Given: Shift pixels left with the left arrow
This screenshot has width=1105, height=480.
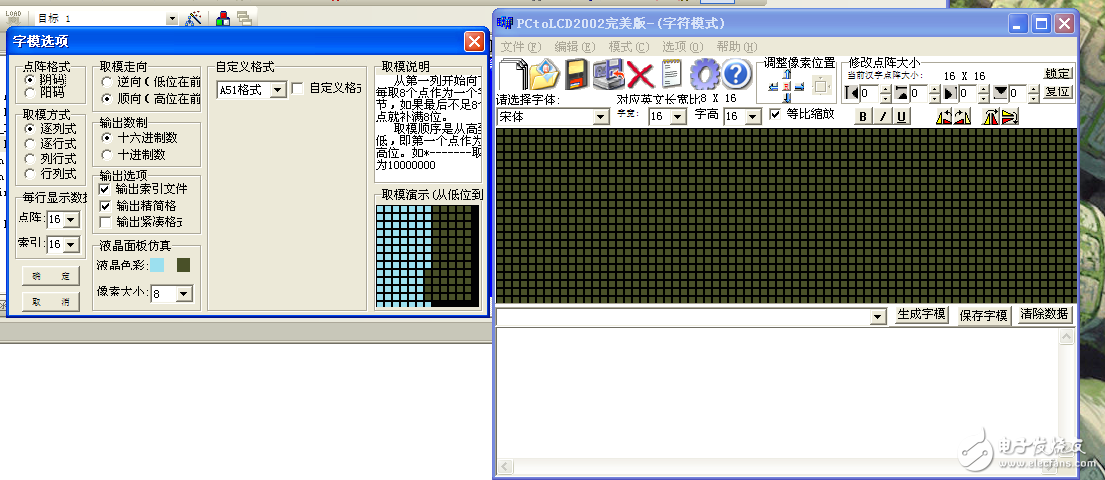Looking at the screenshot, I should coord(774,86).
